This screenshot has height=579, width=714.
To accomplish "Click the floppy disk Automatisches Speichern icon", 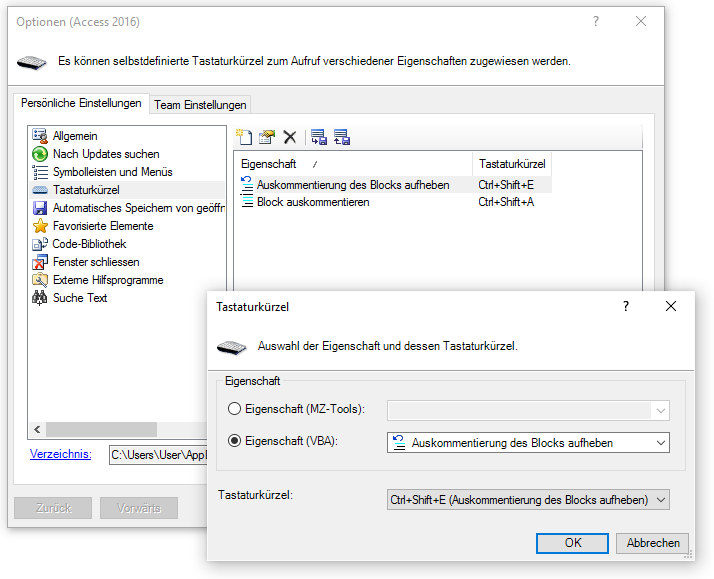I will point(40,208).
